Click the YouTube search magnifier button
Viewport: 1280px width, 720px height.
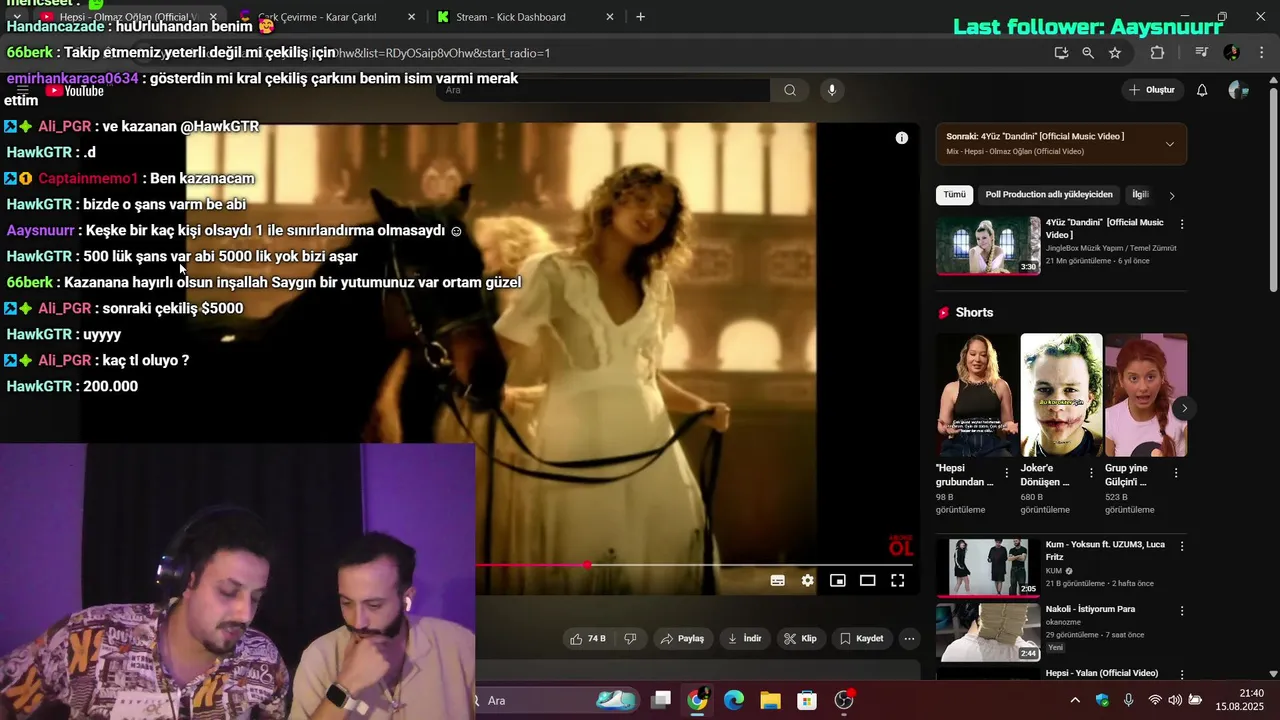[790, 90]
